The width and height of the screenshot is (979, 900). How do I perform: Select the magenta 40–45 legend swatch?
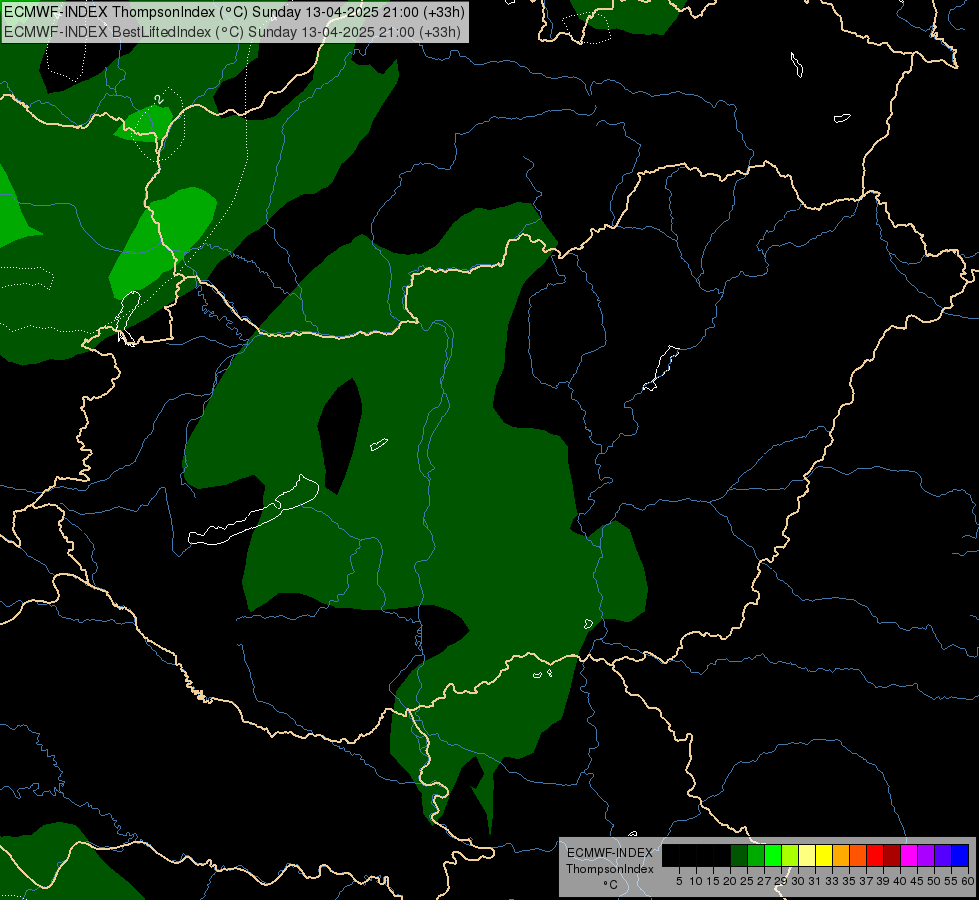(909, 855)
